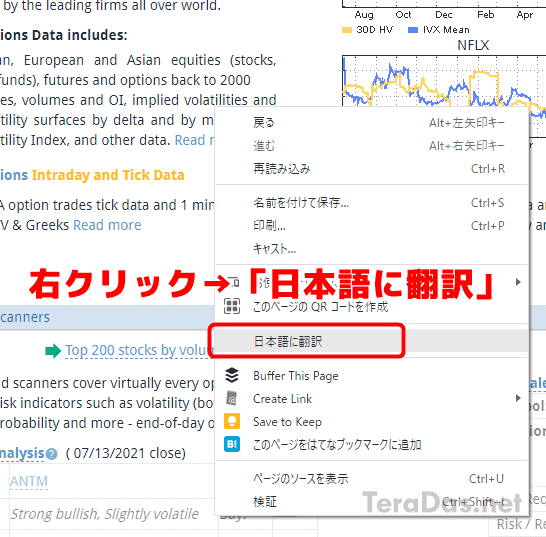Click the green arrow beside Top 200 stocks
The width and height of the screenshot is (546, 537).
[53, 351]
